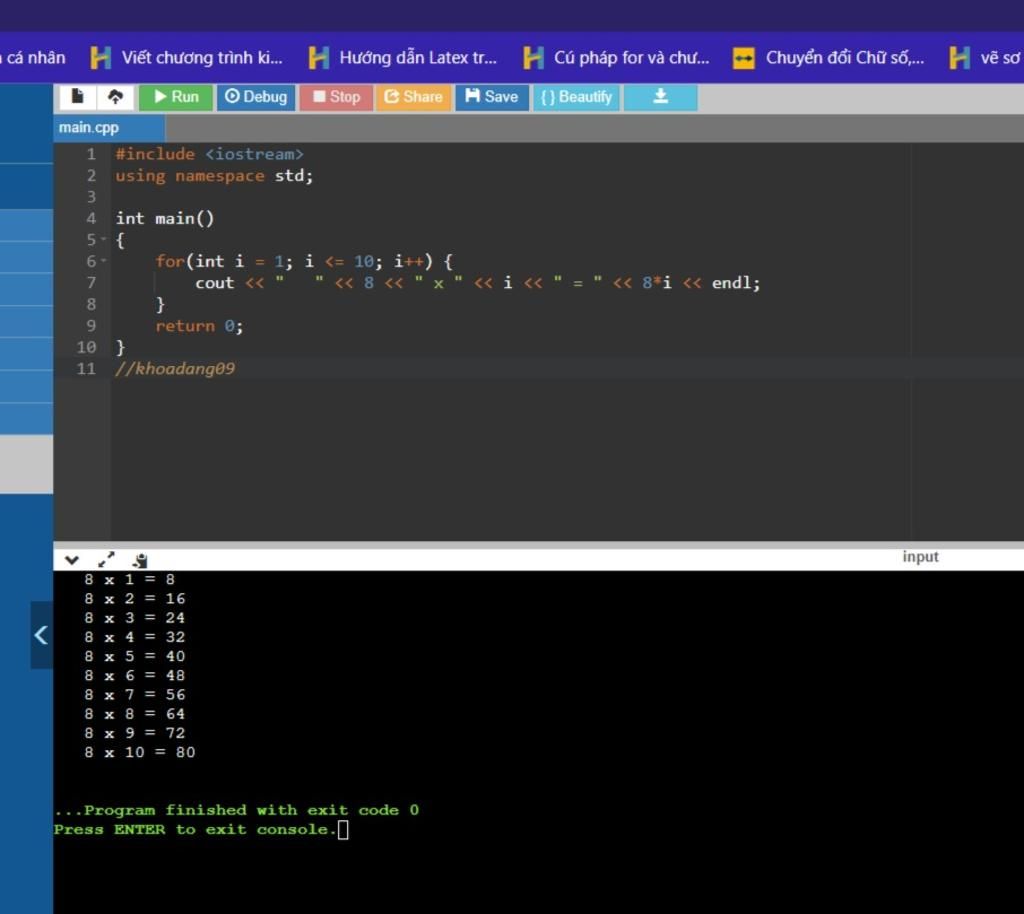Save the current code file
The height and width of the screenshot is (914, 1024).
(492, 97)
